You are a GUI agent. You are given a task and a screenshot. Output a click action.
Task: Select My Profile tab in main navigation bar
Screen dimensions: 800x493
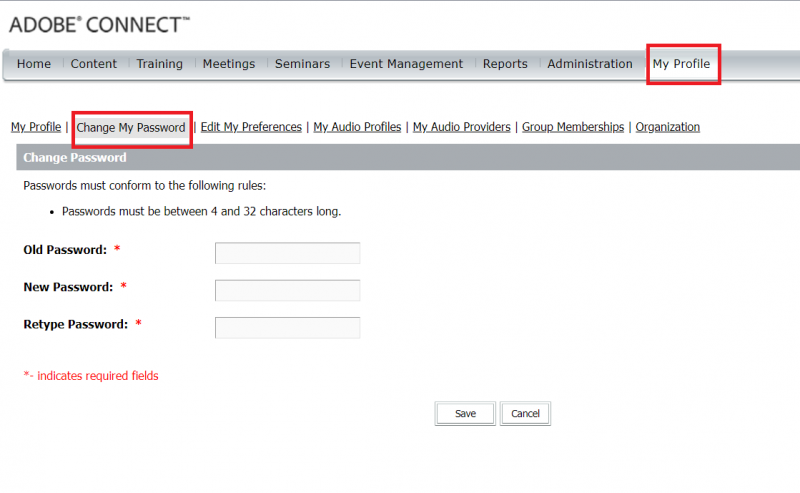tap(682, 64)
